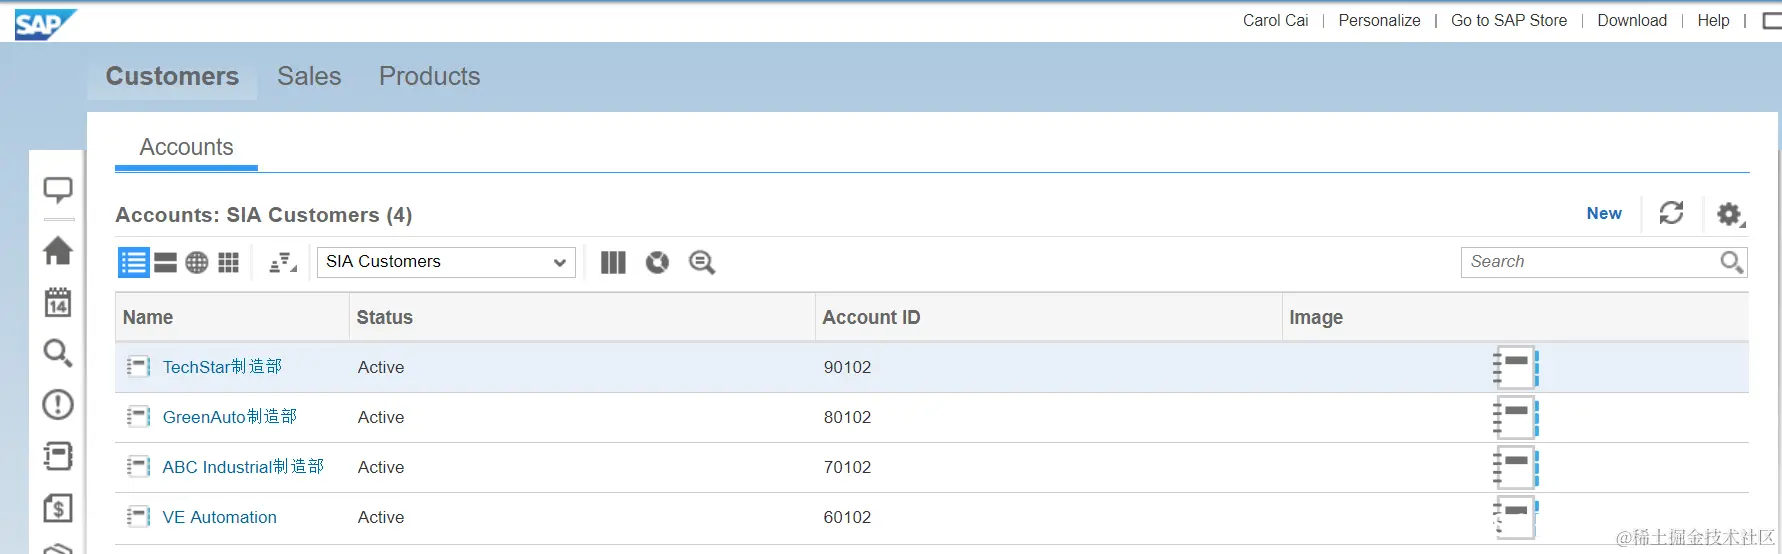Screen dimensions: 1782x554
Task: Open the gear settings menu
Action: pos(1731,214)
